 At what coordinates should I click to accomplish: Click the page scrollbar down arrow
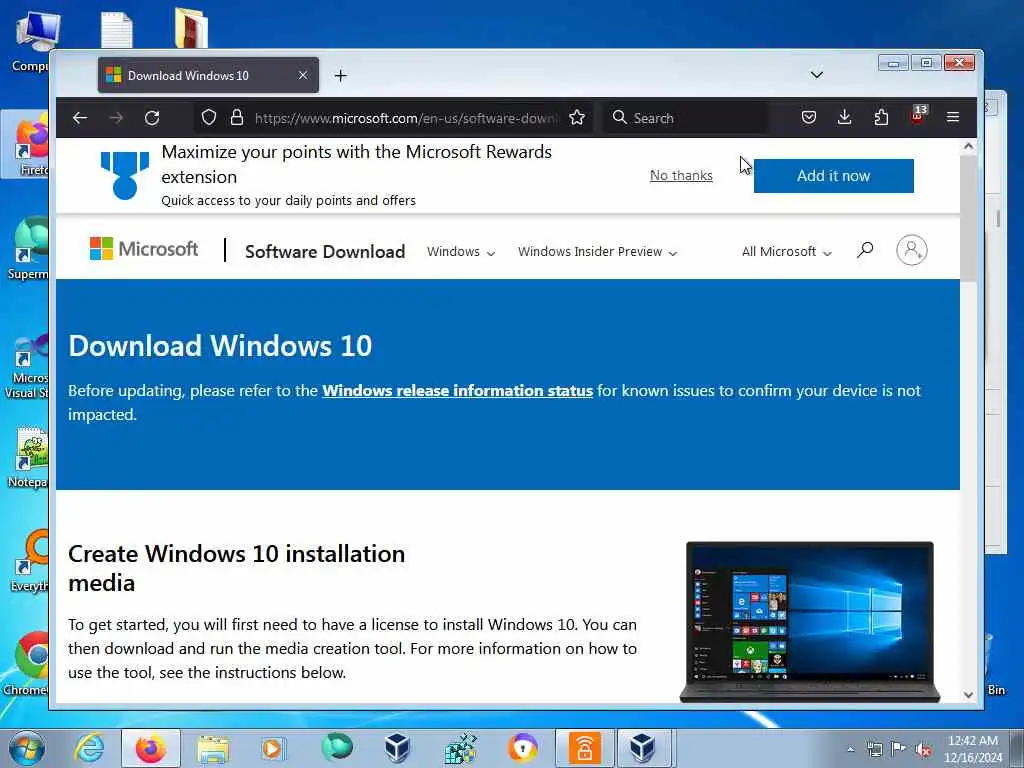coord(968,695)
